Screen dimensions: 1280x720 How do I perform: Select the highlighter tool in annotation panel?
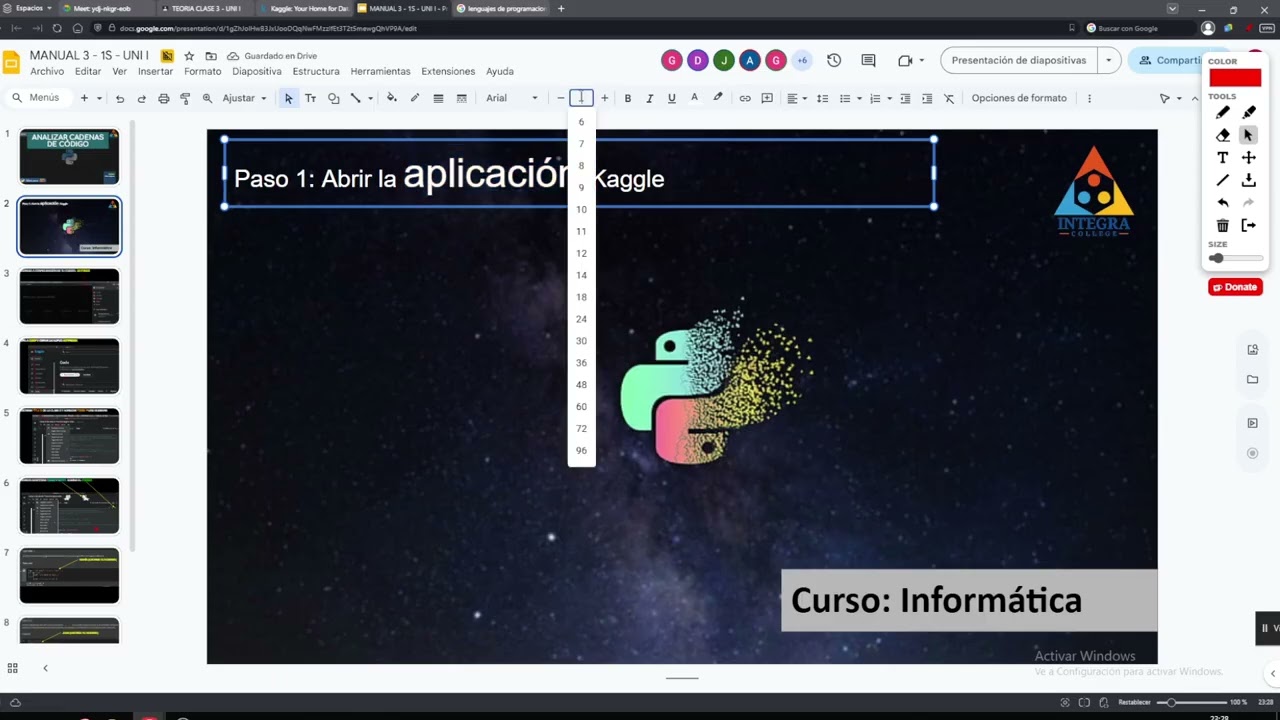pyautogui.click(x=1249, y=112)
